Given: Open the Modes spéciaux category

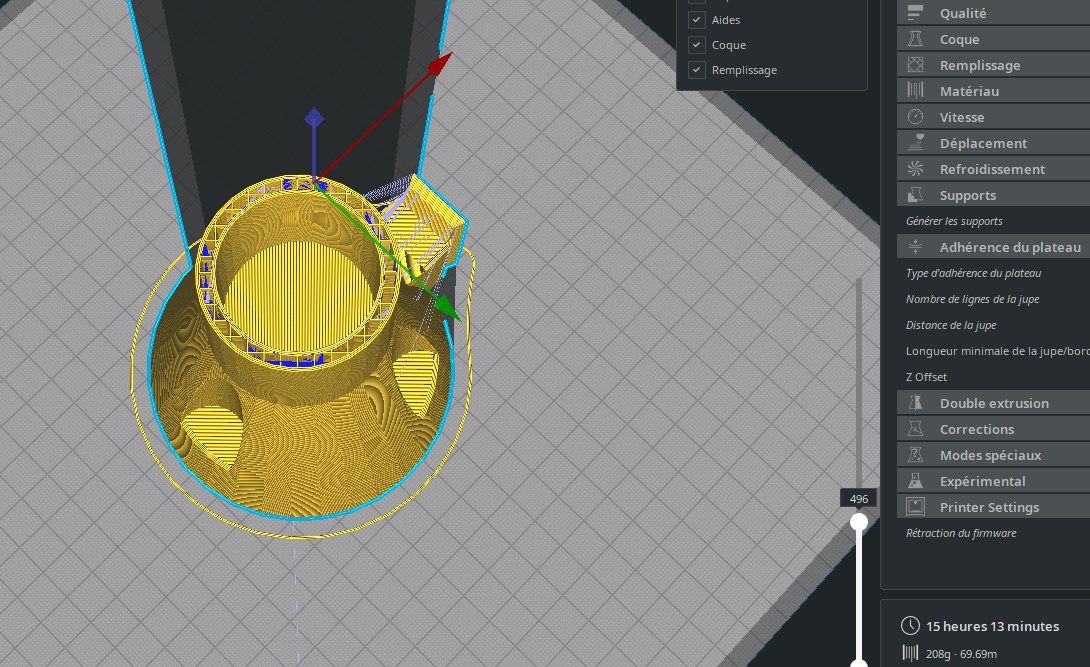Looking at the screenshot, I should click(x=990, y=455).
